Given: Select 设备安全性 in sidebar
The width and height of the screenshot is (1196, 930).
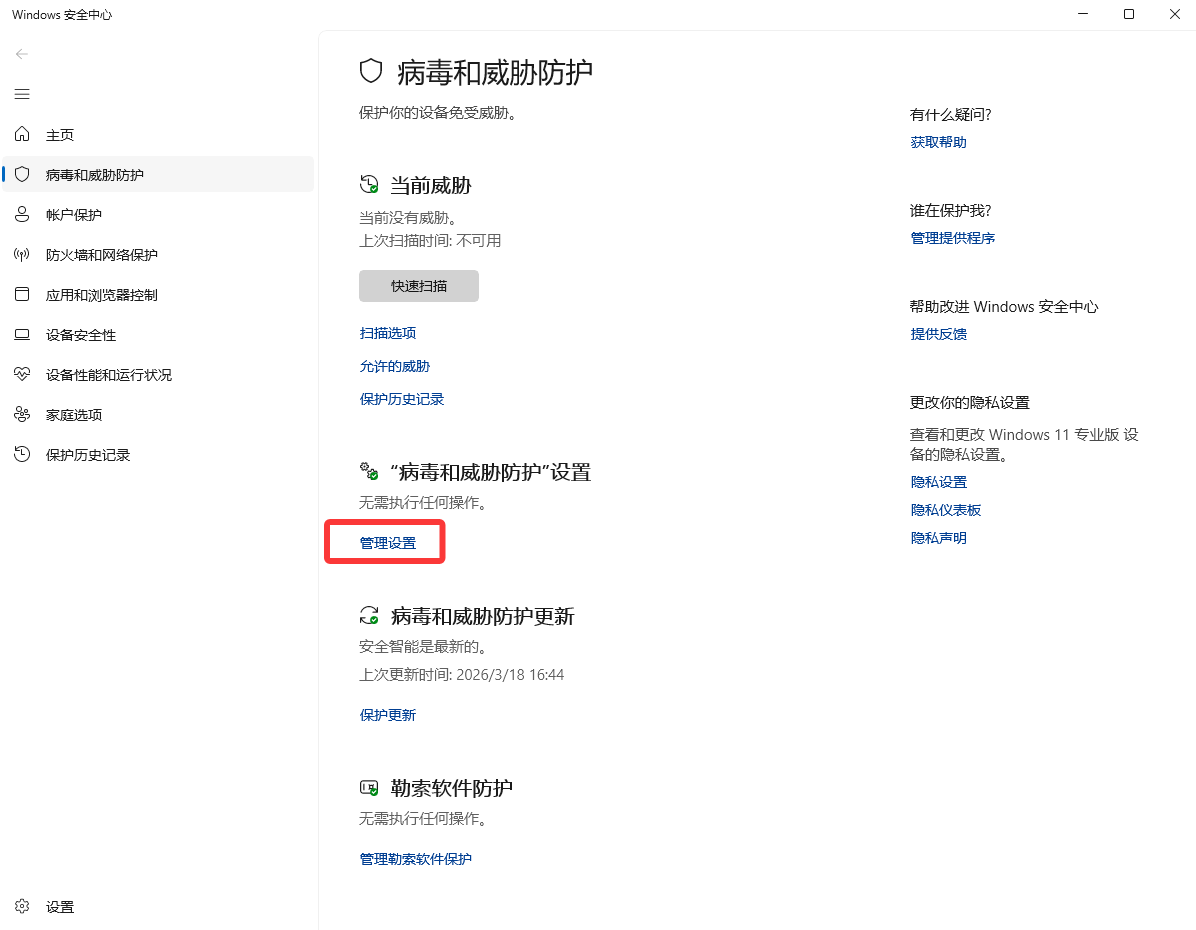Looking at the screenshot, I should coord(158,335).
